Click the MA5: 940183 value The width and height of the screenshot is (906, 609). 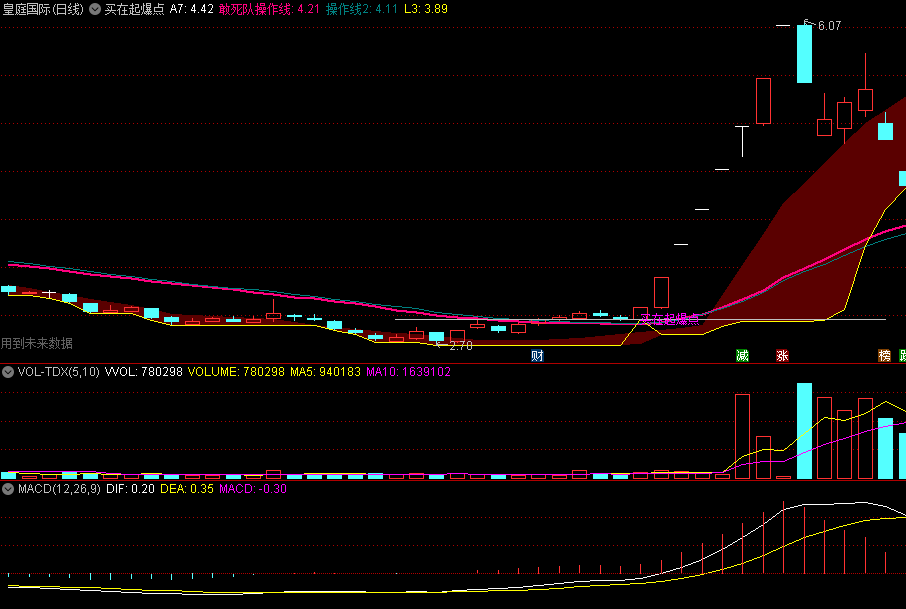click(x=325, y=372)
